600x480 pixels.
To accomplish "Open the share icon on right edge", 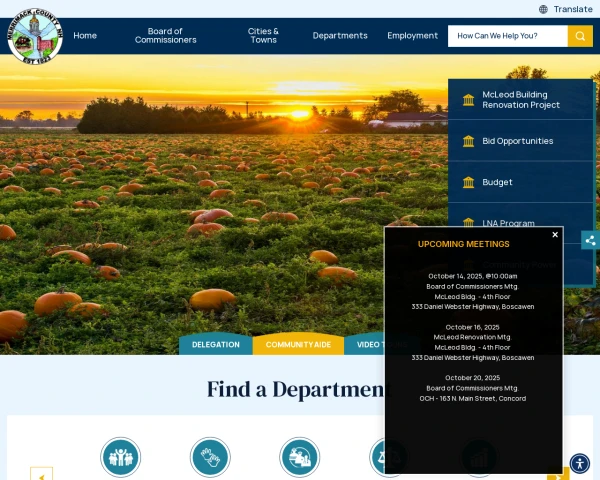I will click(x=590, y=240).
